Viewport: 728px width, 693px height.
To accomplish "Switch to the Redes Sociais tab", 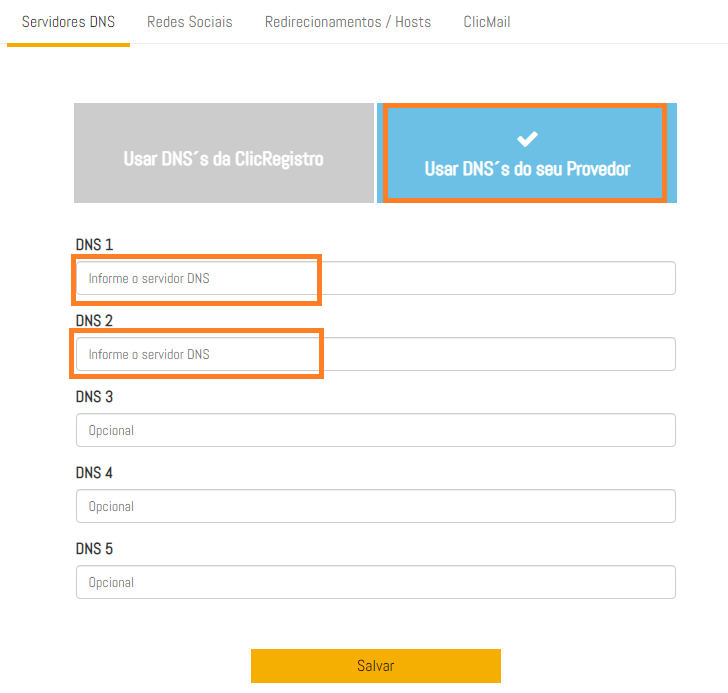I will point(189,21).
